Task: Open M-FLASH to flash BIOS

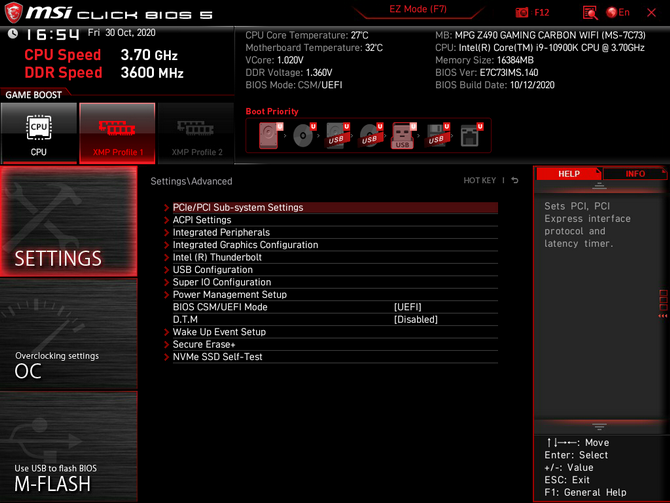Action: pos(69,446)
